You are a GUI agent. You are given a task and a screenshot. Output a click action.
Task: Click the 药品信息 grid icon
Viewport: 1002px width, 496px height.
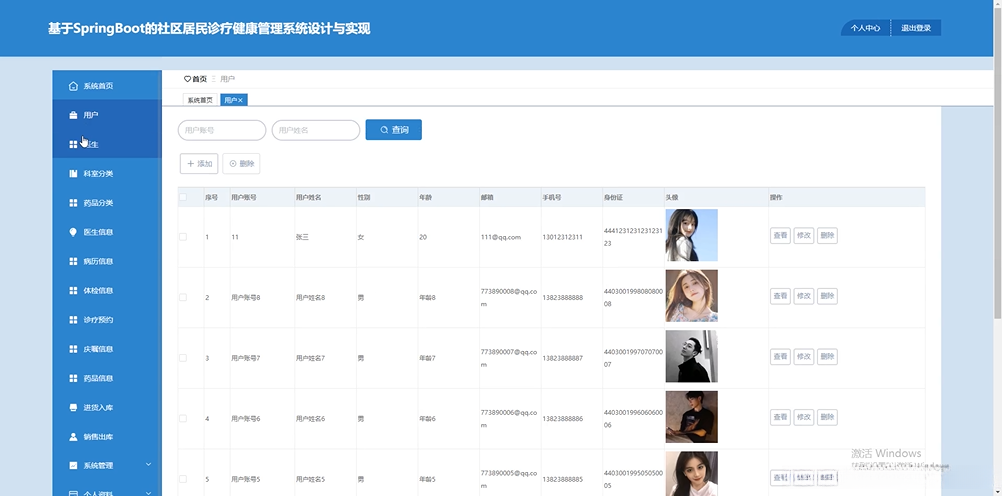tap(73, 378)
